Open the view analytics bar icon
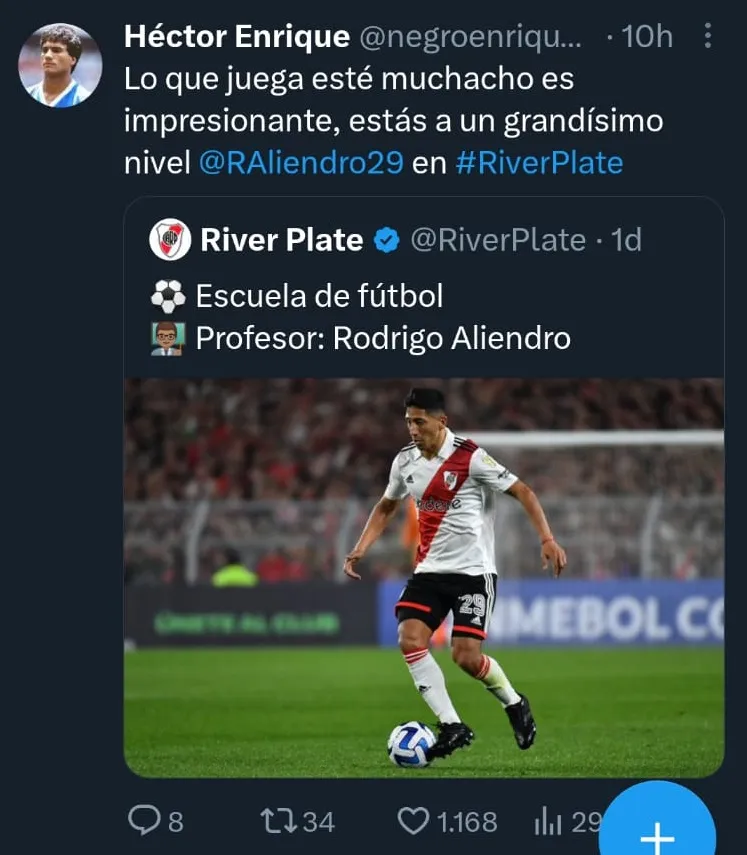The image size is (747, 855). tap(548, 821)
